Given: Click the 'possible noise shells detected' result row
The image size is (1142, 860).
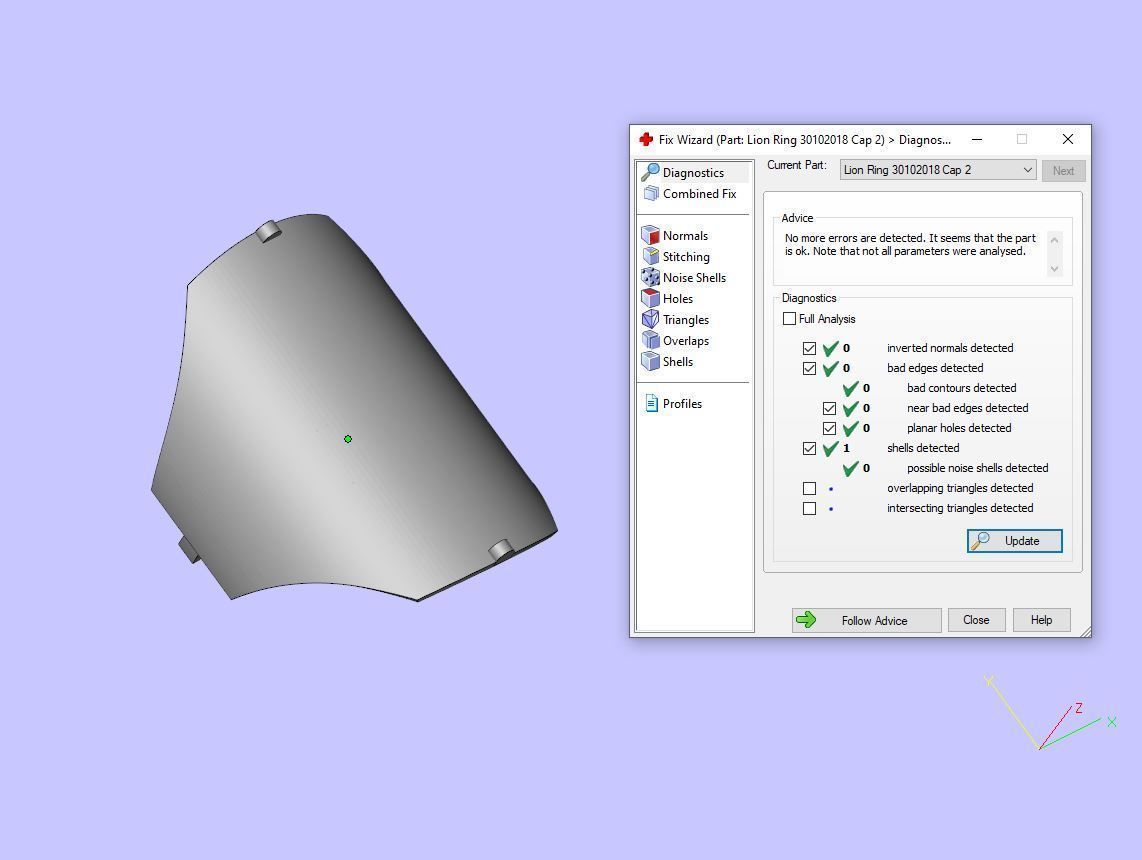Looking at the screenshot, I should click(945, 468).
